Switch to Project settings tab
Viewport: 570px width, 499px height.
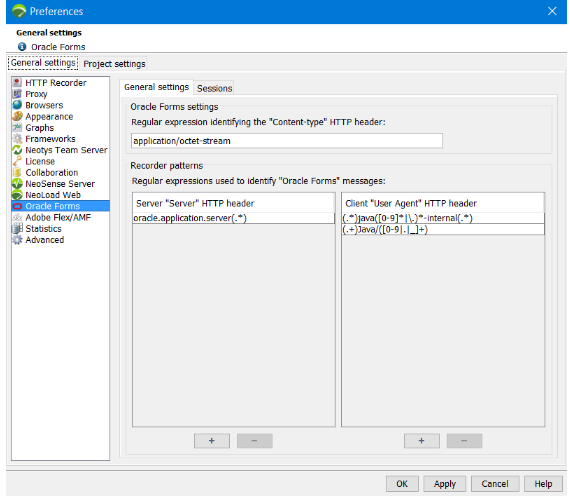(x=114, y=64)
